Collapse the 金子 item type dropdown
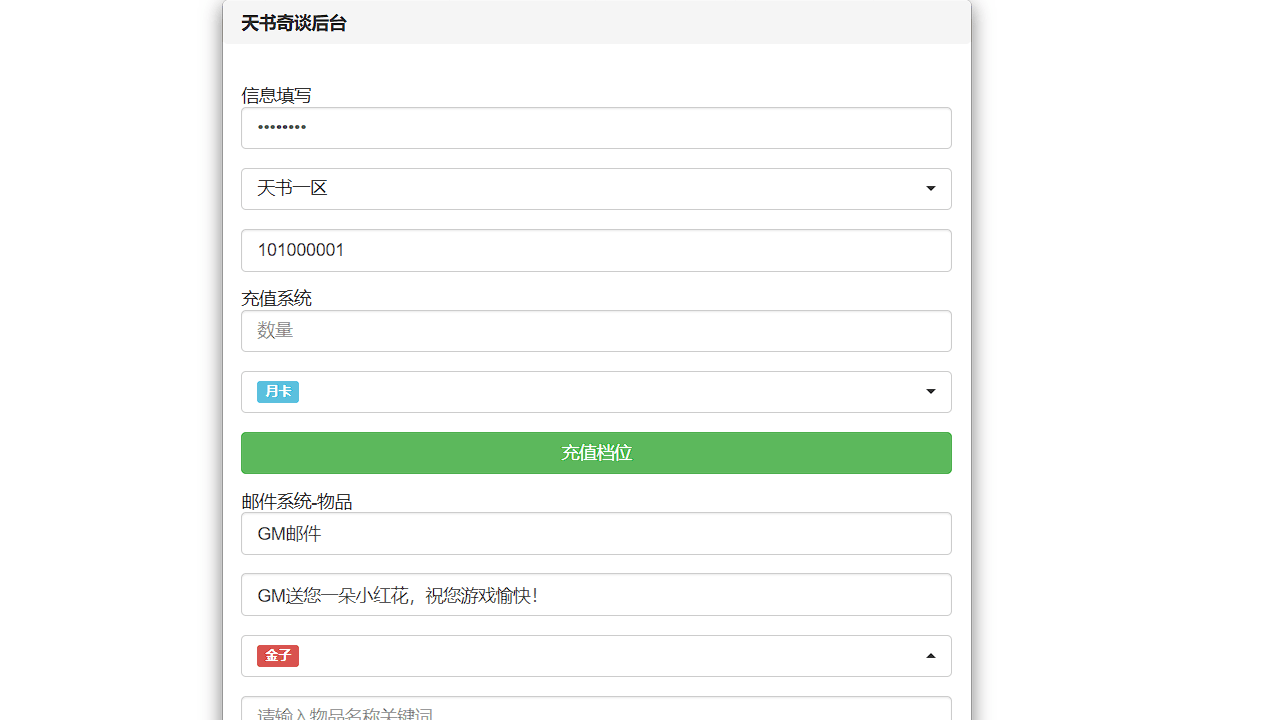 point(595,656)
